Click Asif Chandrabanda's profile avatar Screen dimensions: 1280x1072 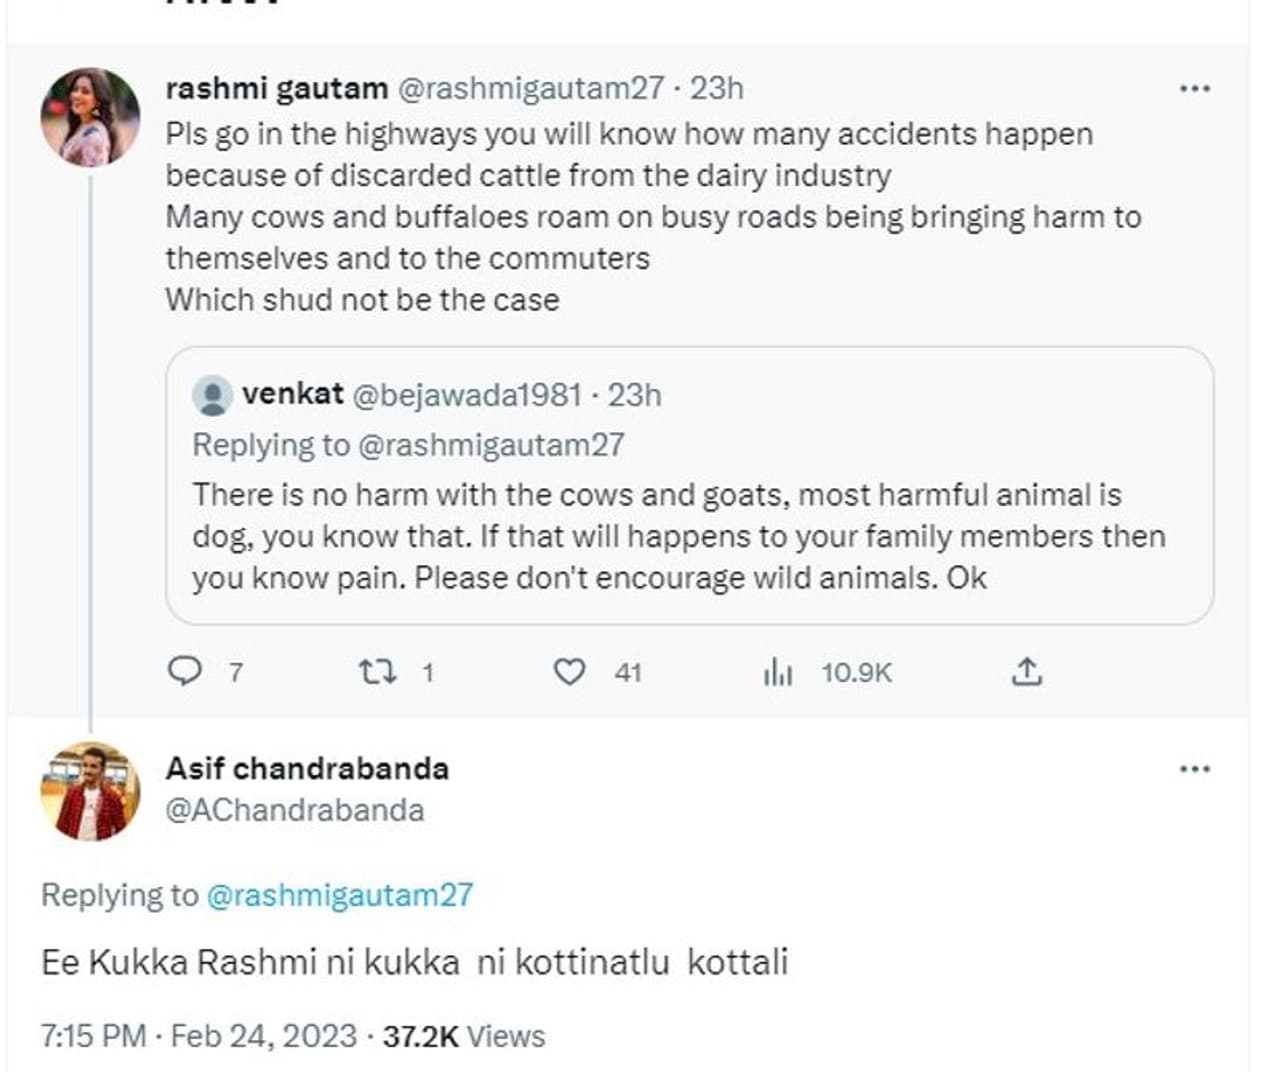(90, 791)
